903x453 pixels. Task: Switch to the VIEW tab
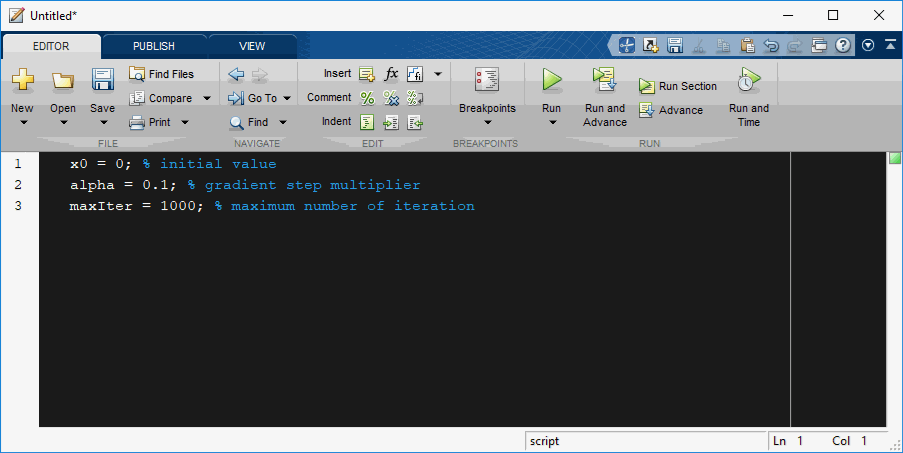point(252,46)
